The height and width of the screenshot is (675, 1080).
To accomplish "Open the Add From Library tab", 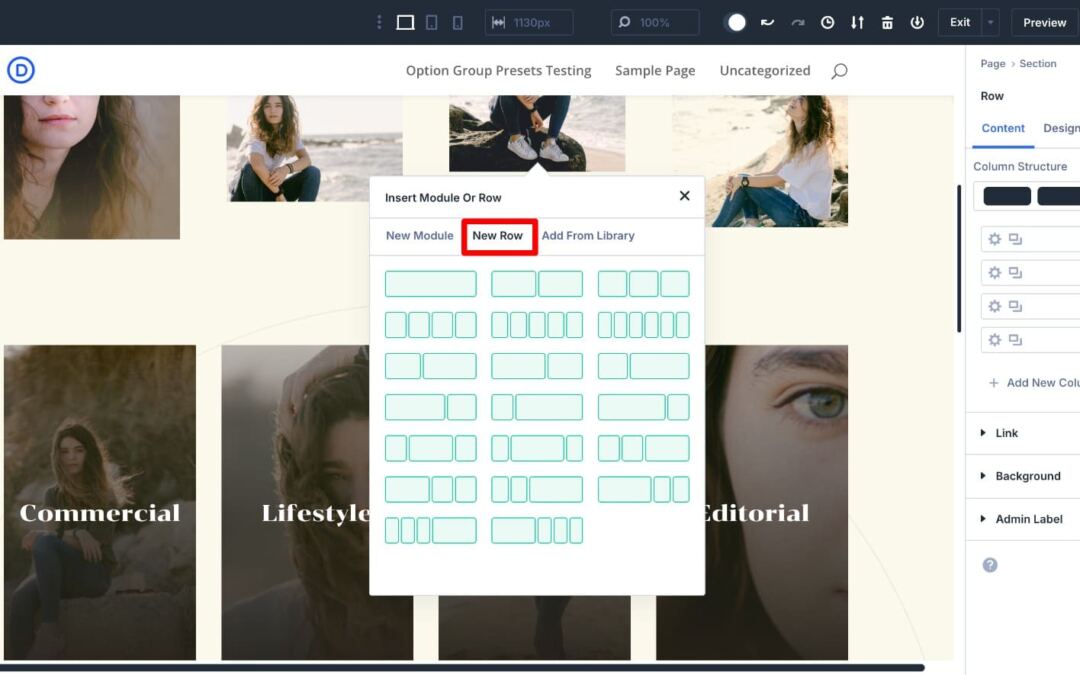I will coord(588,236).
